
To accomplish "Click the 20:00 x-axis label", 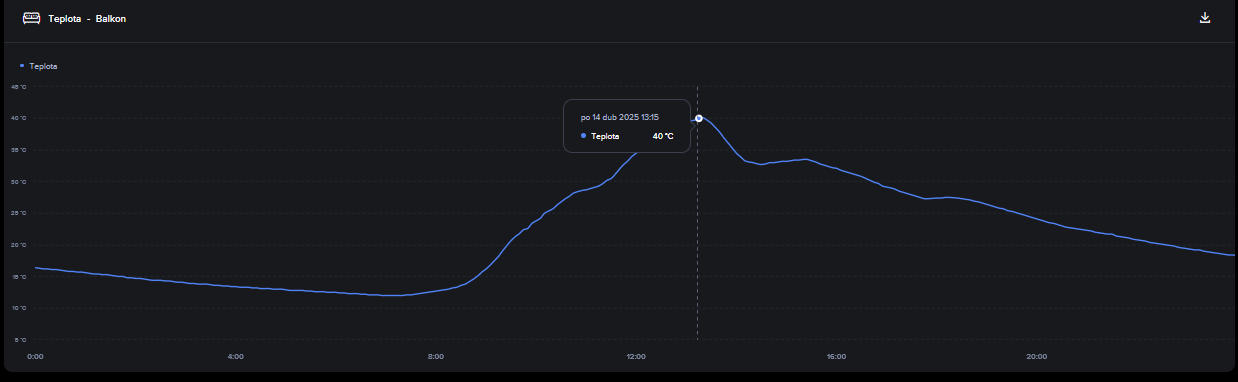I will (x=1037, y=356).
